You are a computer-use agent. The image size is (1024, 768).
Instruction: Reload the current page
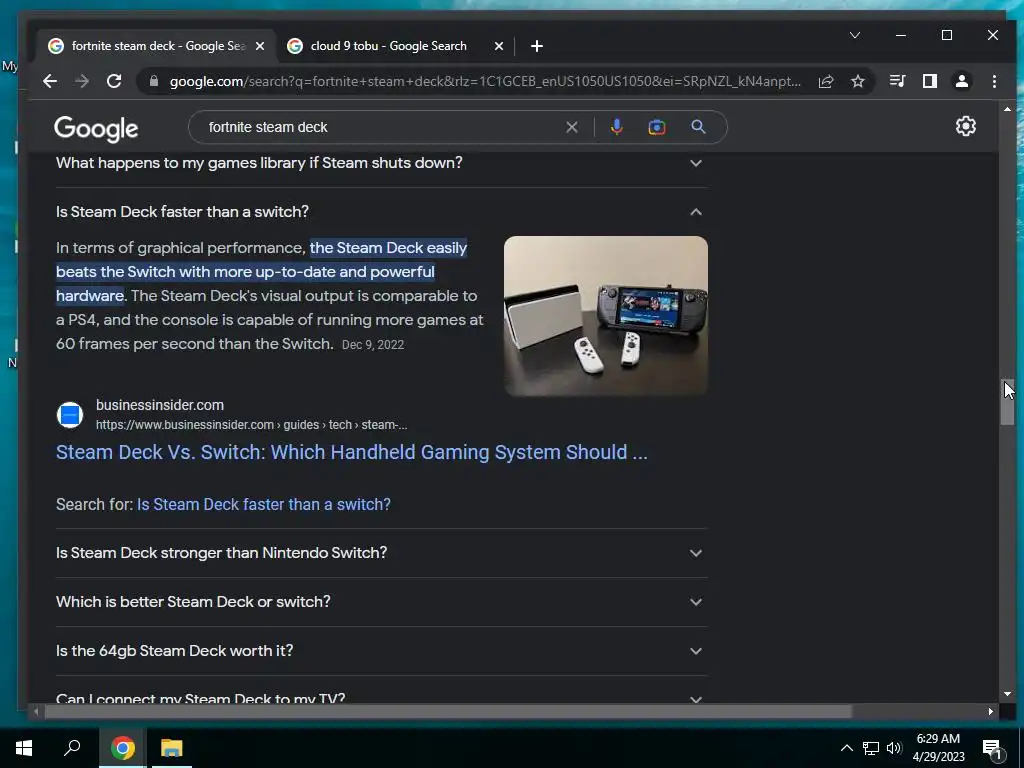click(x=114, y=81)
